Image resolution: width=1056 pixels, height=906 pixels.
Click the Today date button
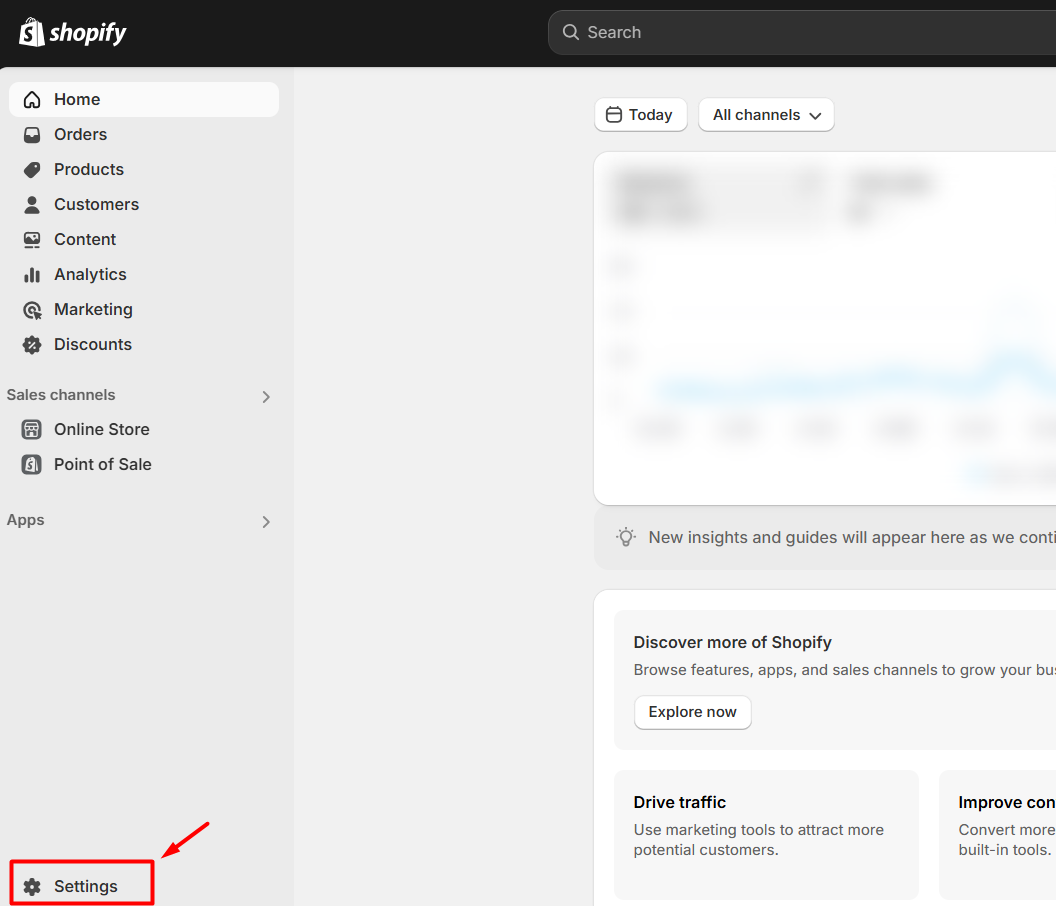pos(640,115)
